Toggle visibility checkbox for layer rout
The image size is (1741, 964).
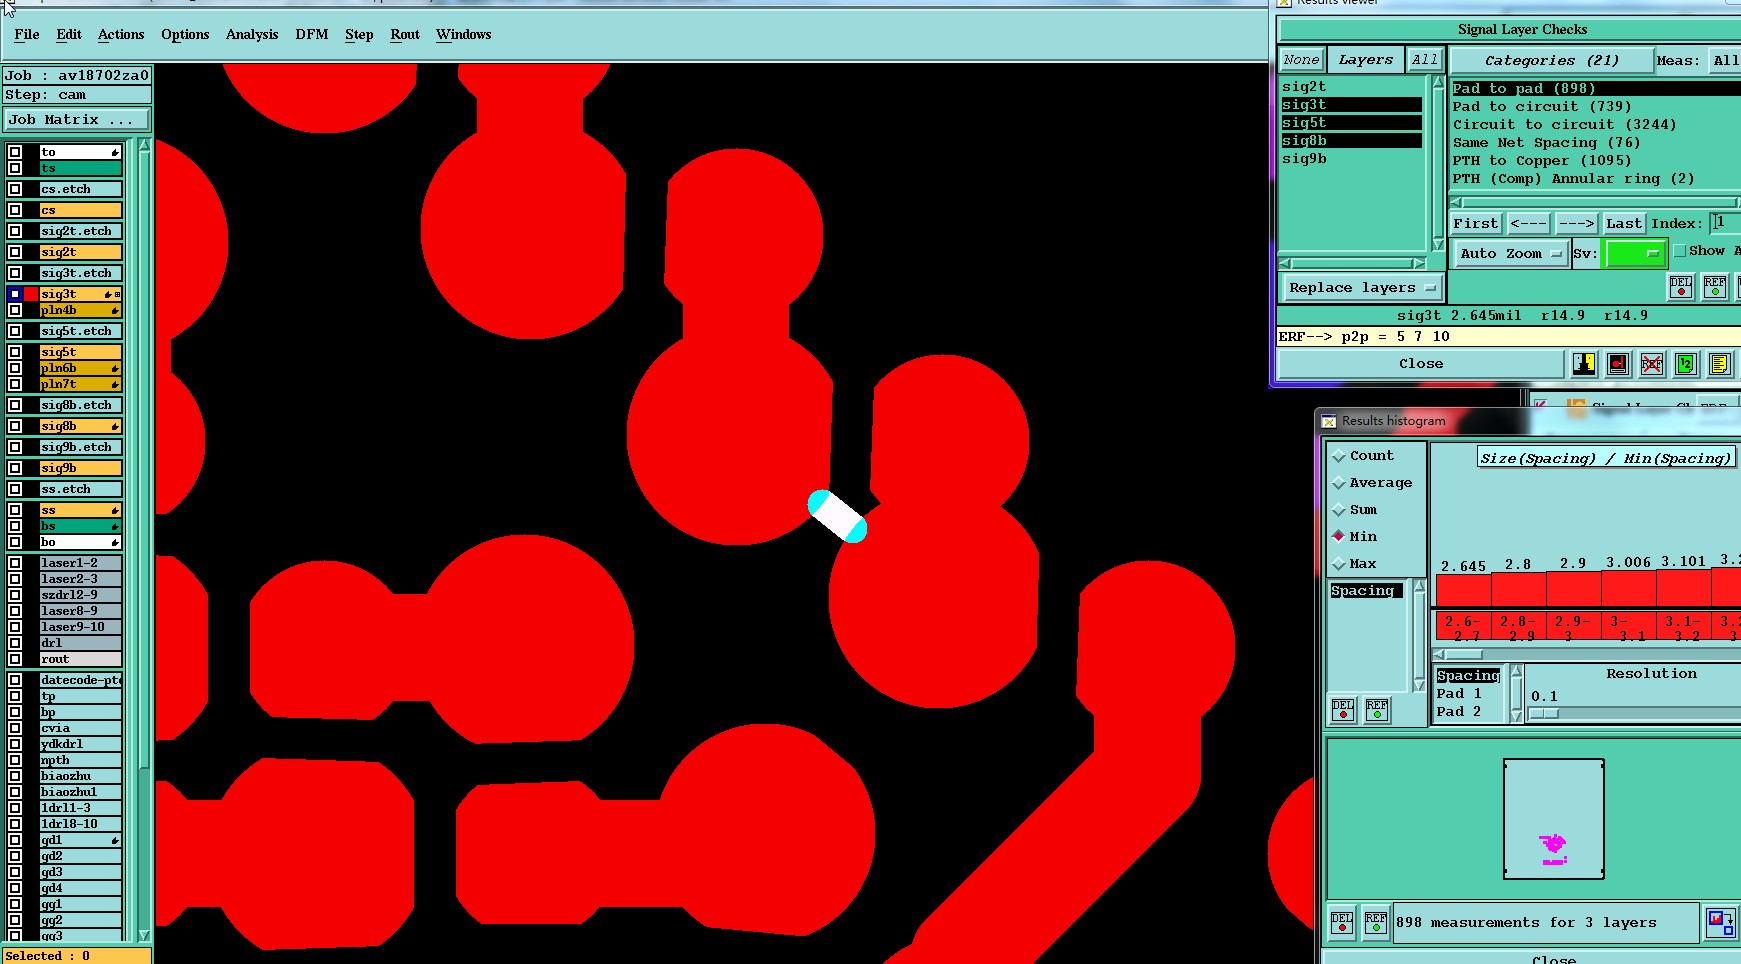pyautogui.click(x=15, y=659)
